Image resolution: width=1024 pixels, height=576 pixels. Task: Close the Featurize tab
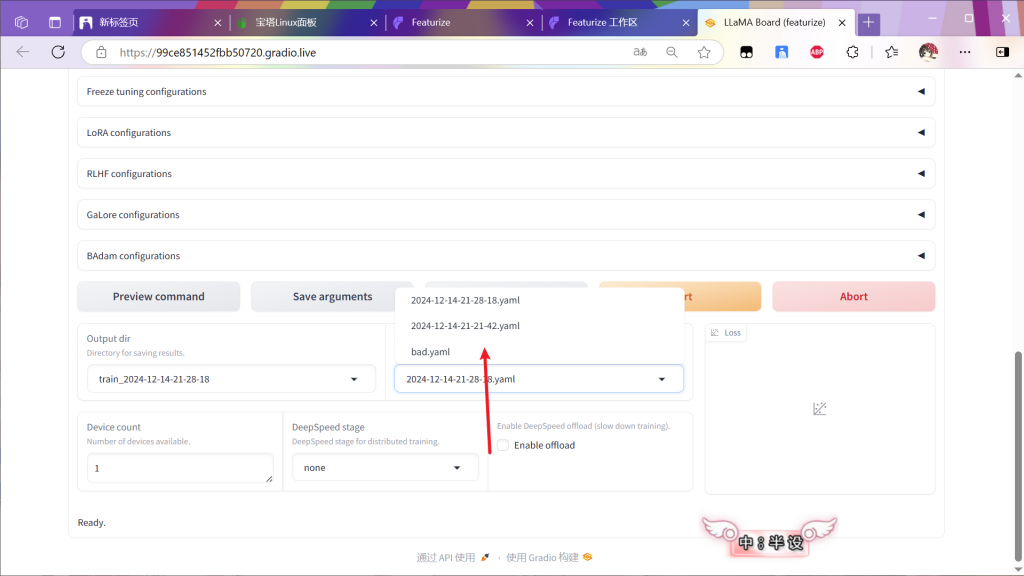[x=530, y=23]
